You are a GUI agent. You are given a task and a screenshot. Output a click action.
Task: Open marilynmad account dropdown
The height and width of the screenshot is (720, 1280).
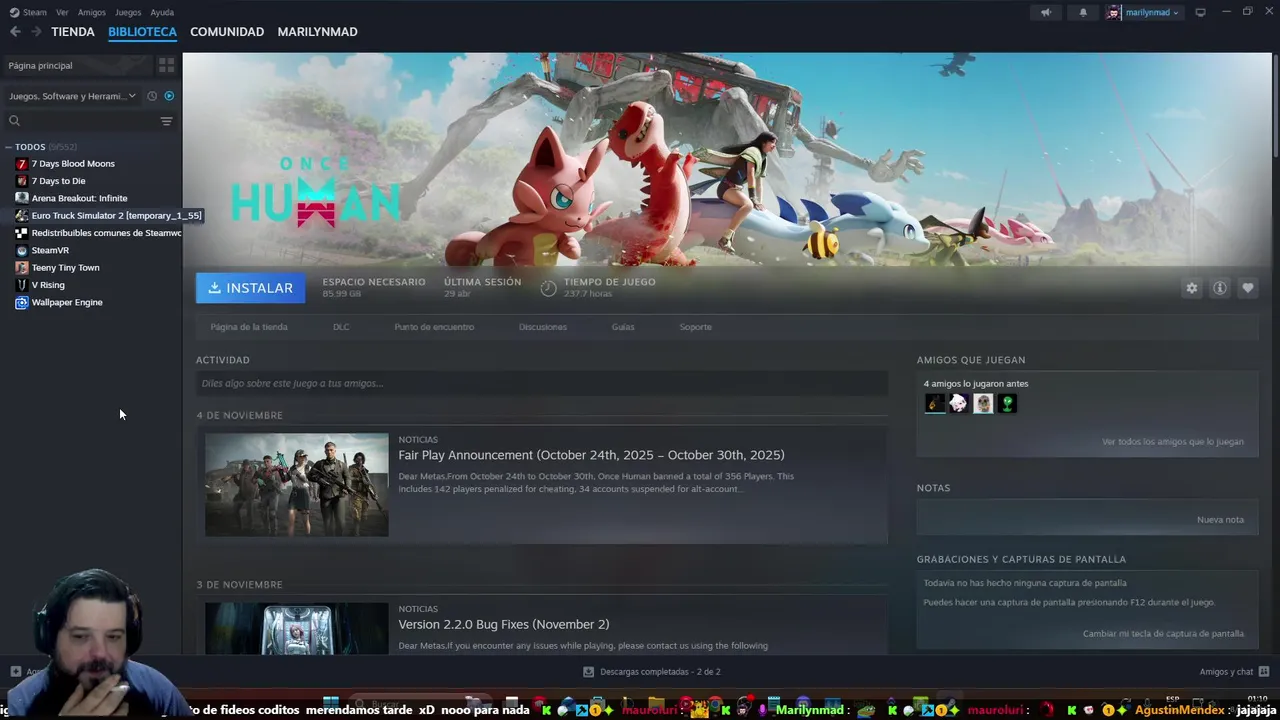(x=1152, y=13)
